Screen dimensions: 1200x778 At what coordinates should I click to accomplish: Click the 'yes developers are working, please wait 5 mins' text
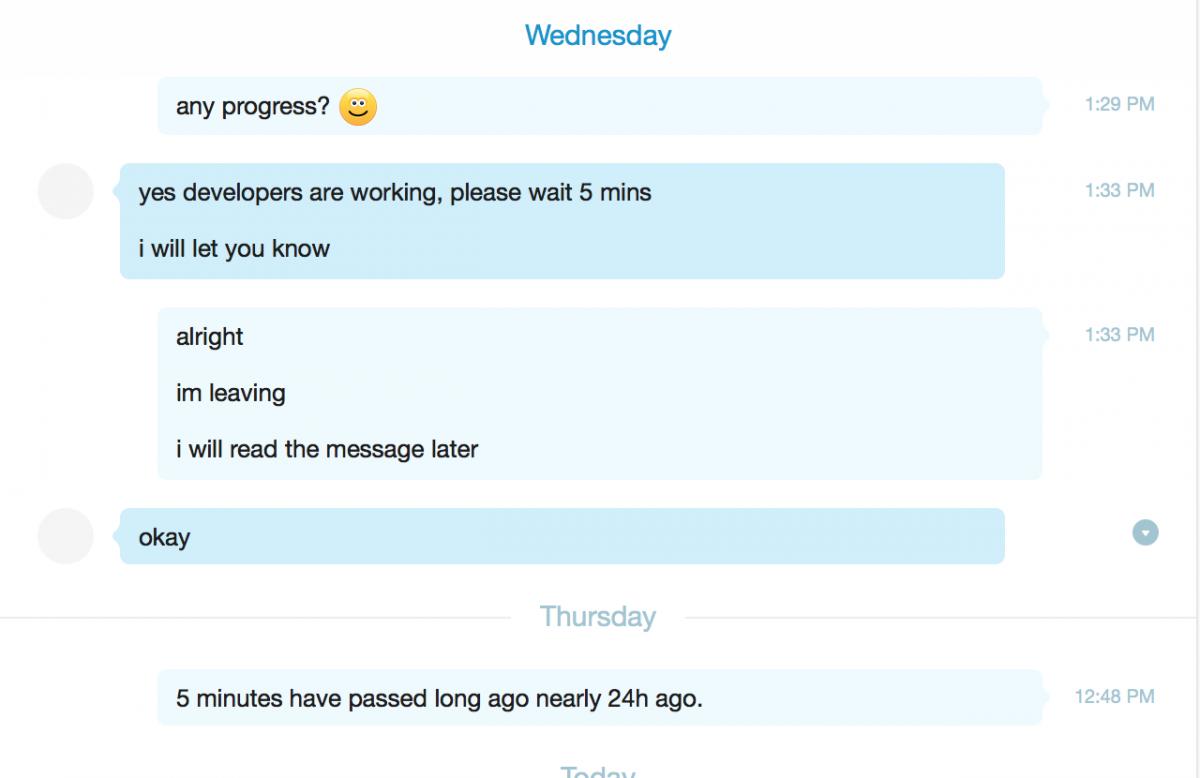(x=395, y=192)
